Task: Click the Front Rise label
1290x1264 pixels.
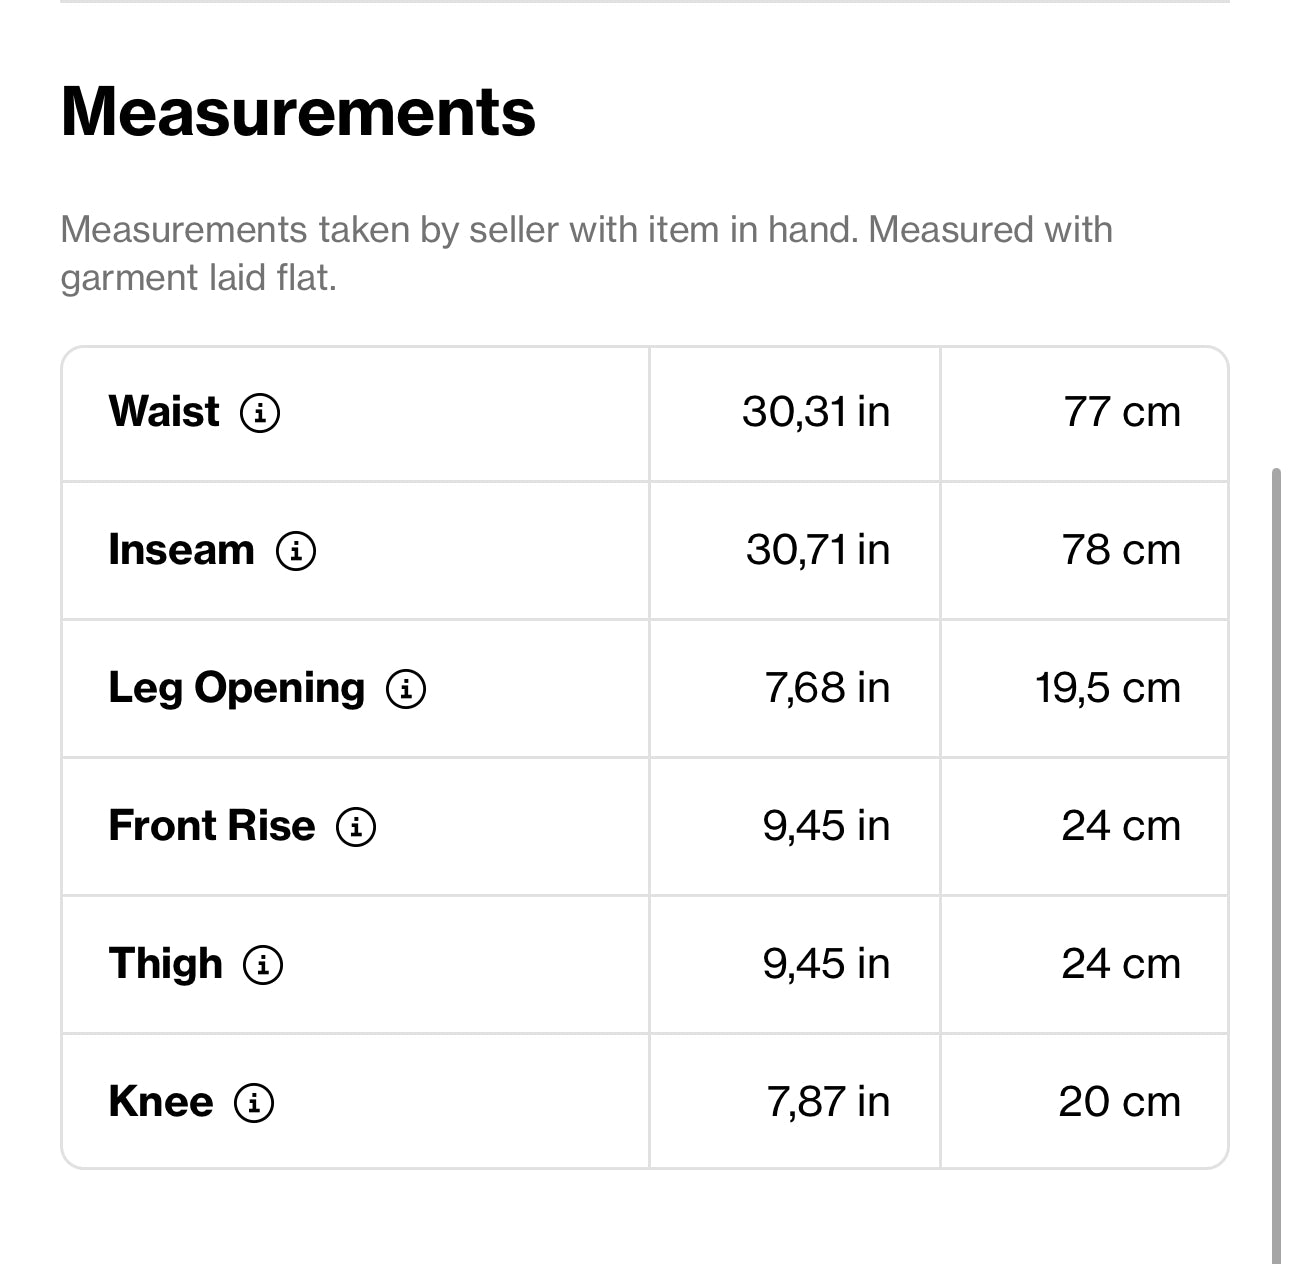Action: click(x=211, y=826)
